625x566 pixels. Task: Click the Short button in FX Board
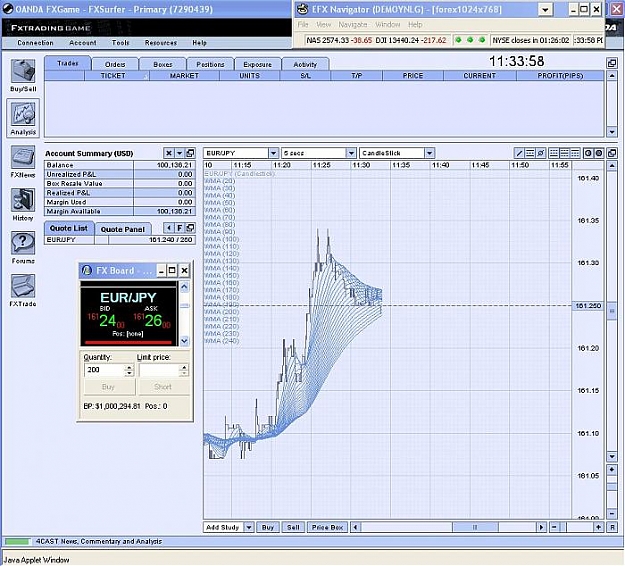click(163, 387)
